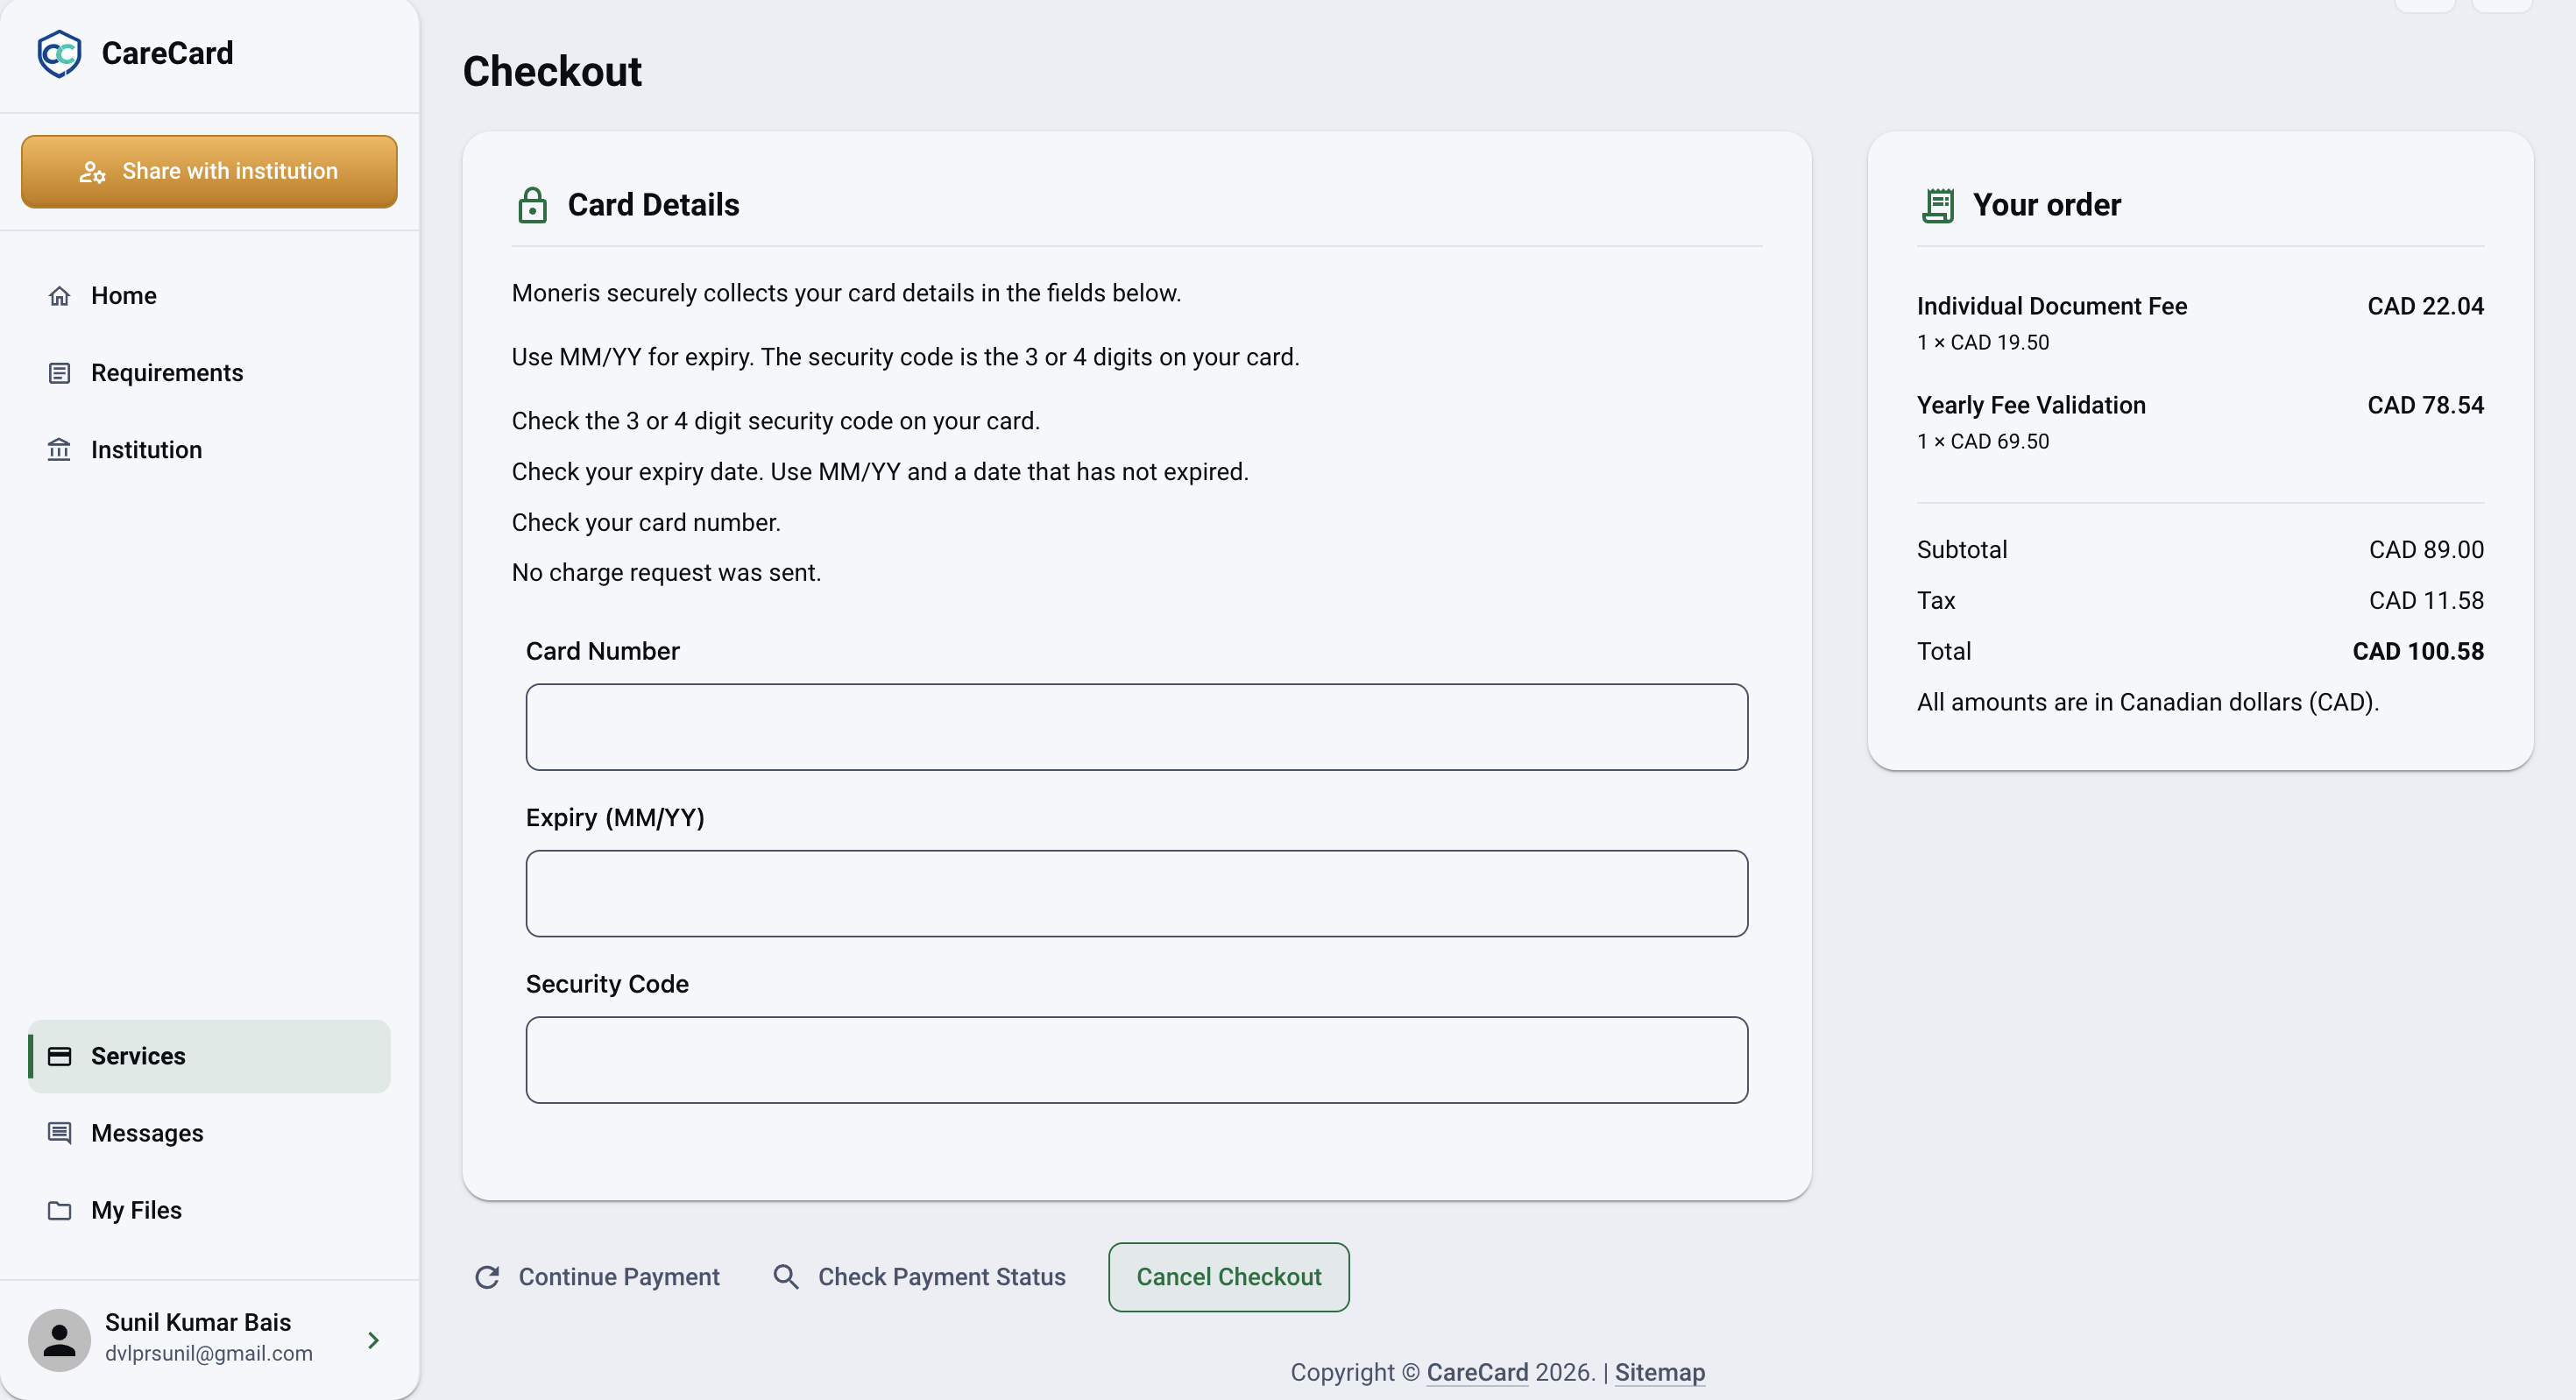The width and height of the screenshot is (2576, 1400).
Task: Click the person-gear icon on Share button
Action: pos(92,172)
